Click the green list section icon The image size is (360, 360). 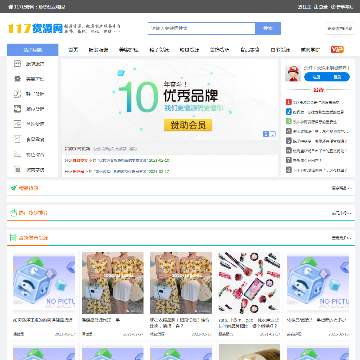13,238
